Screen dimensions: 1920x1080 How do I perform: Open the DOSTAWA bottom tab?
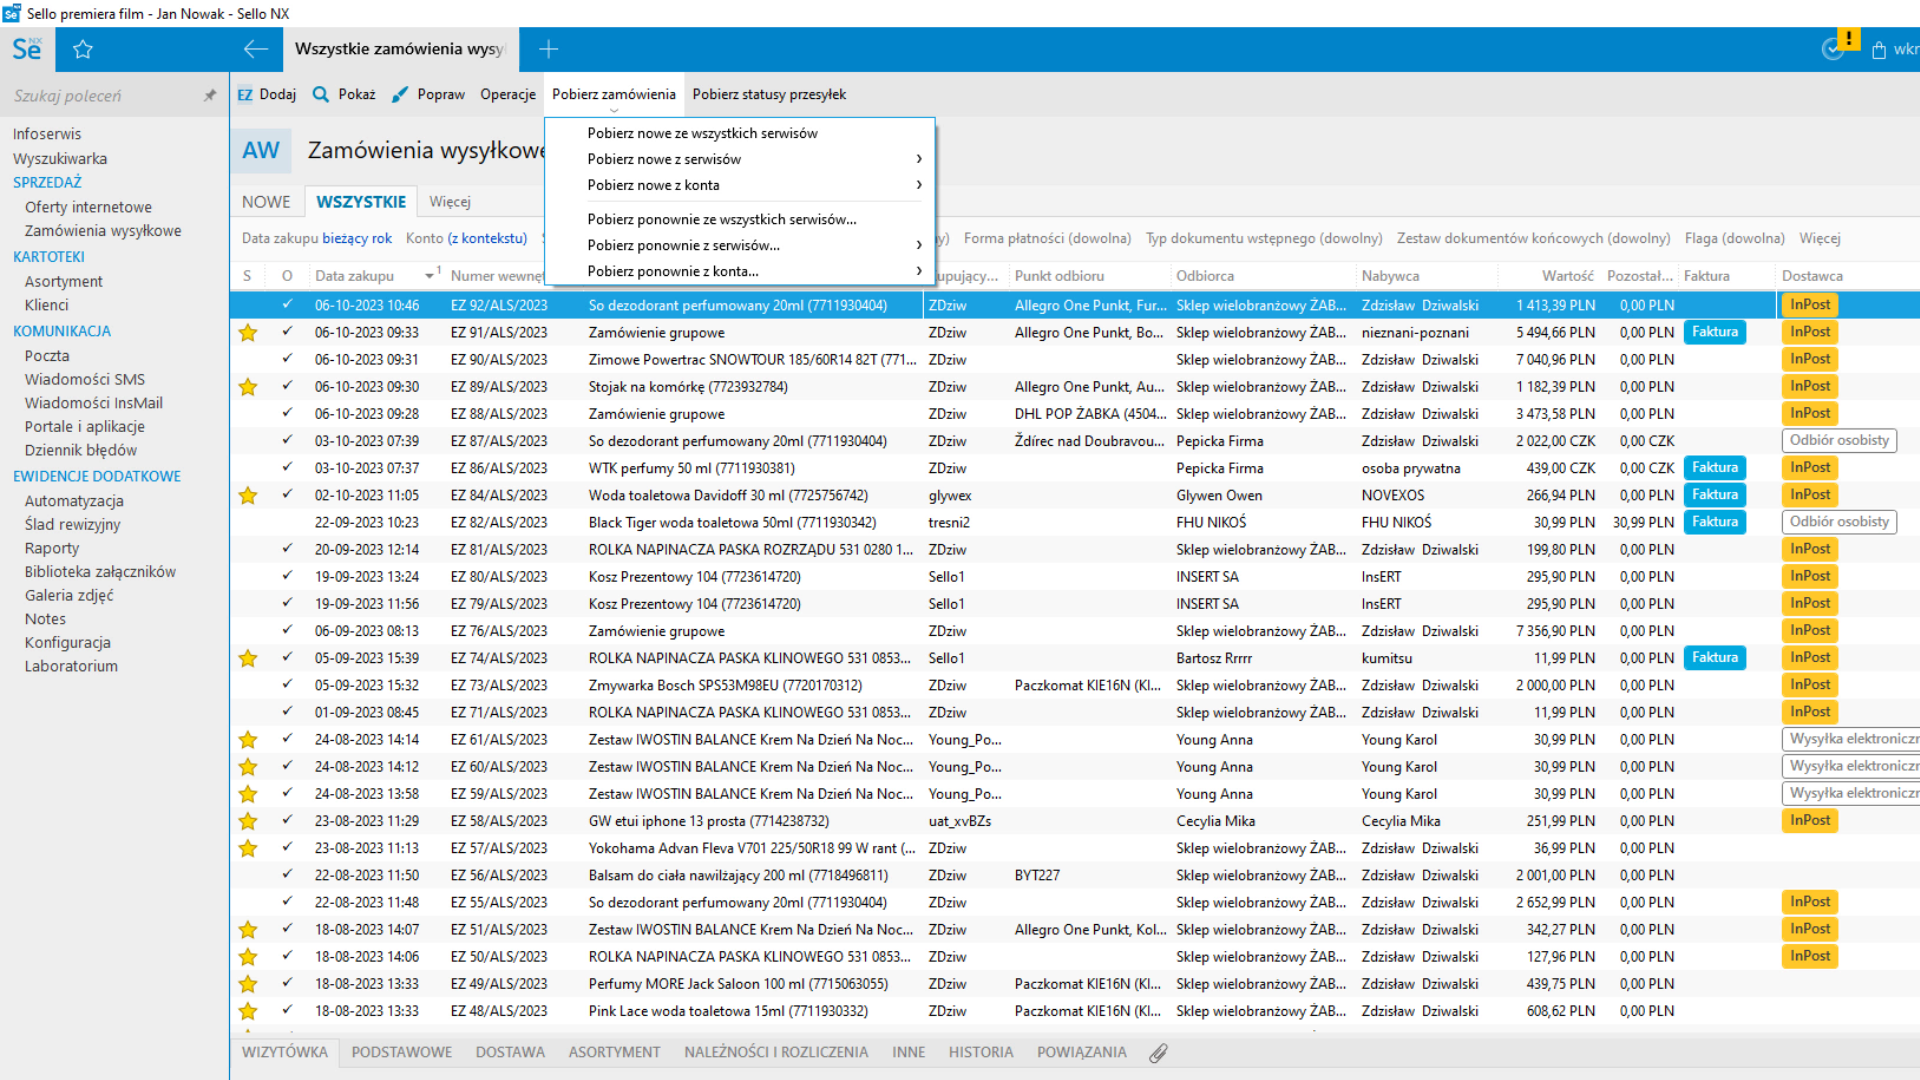click(x=510, y=1052)
